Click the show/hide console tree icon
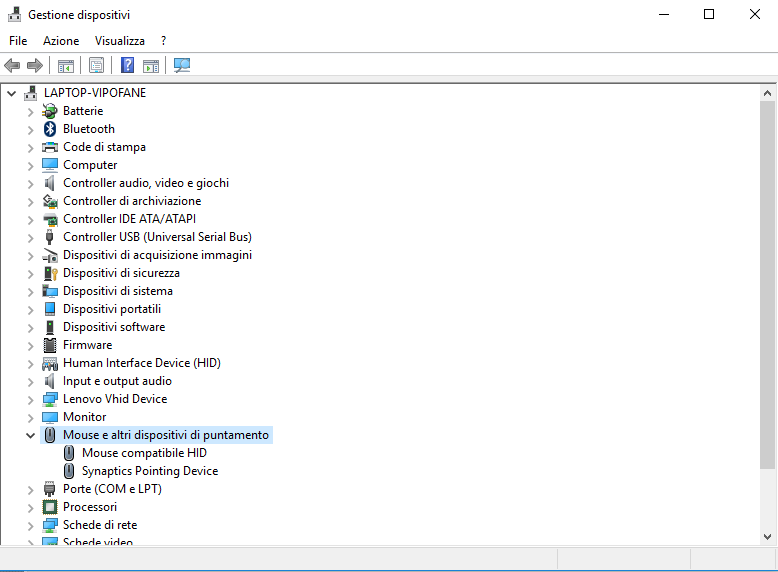Image resolution: width=778 pixels, height=572 pixels. [65, 66]
